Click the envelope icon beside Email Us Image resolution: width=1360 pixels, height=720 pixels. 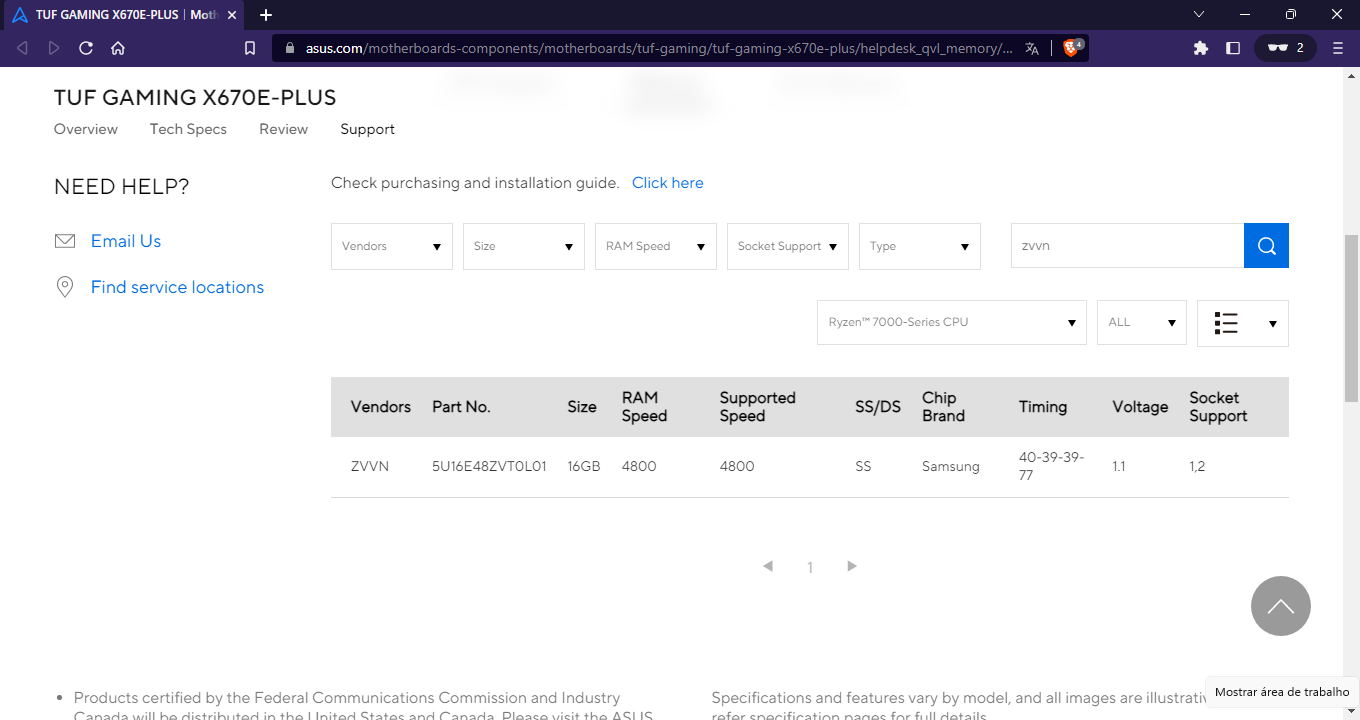[x=65, y=241]
